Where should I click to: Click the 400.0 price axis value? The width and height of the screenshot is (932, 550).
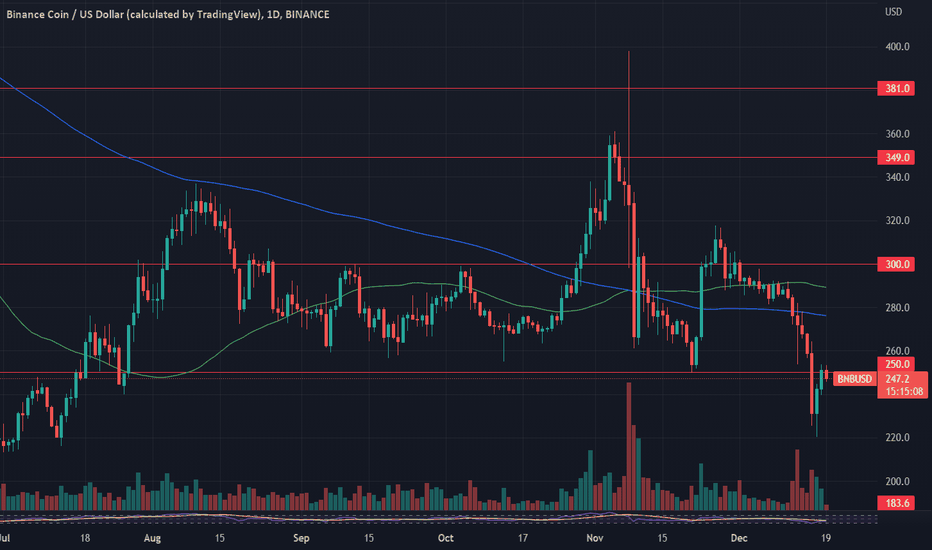click(x=897, y=46)
